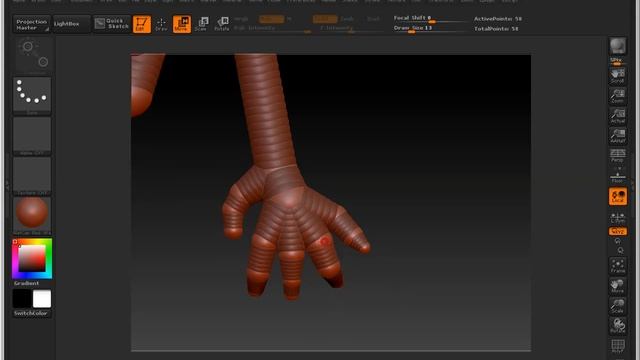Toggle Edit mode button
This screenshot has width=640, height=360.
click(x=142, y=24)
